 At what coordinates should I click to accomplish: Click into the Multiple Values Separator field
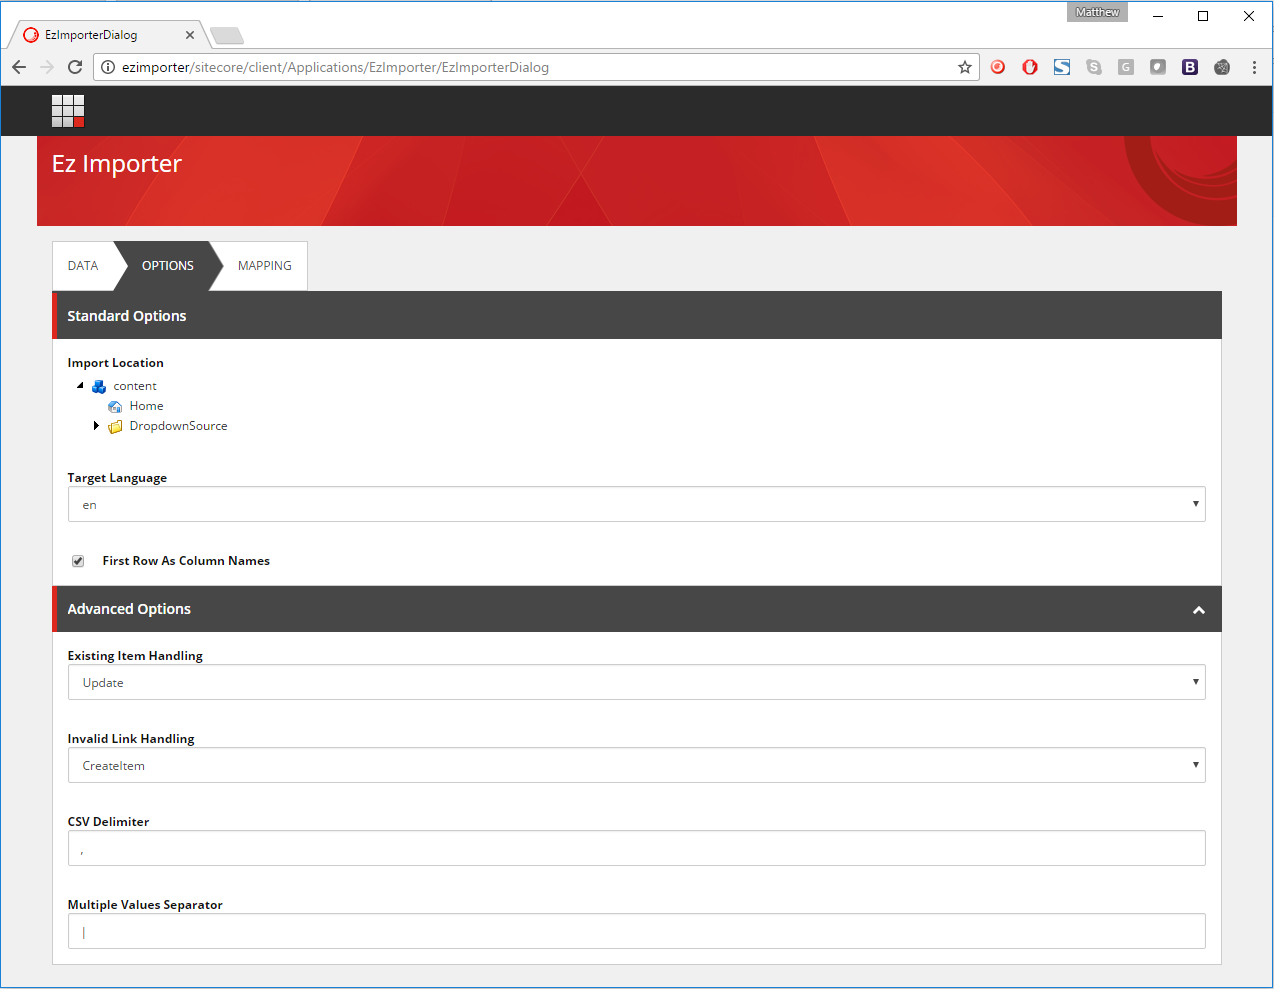[x=637, y=931]
